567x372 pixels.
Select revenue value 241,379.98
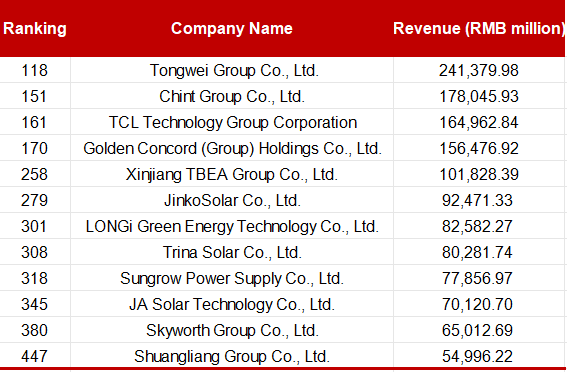pos(479,70)
